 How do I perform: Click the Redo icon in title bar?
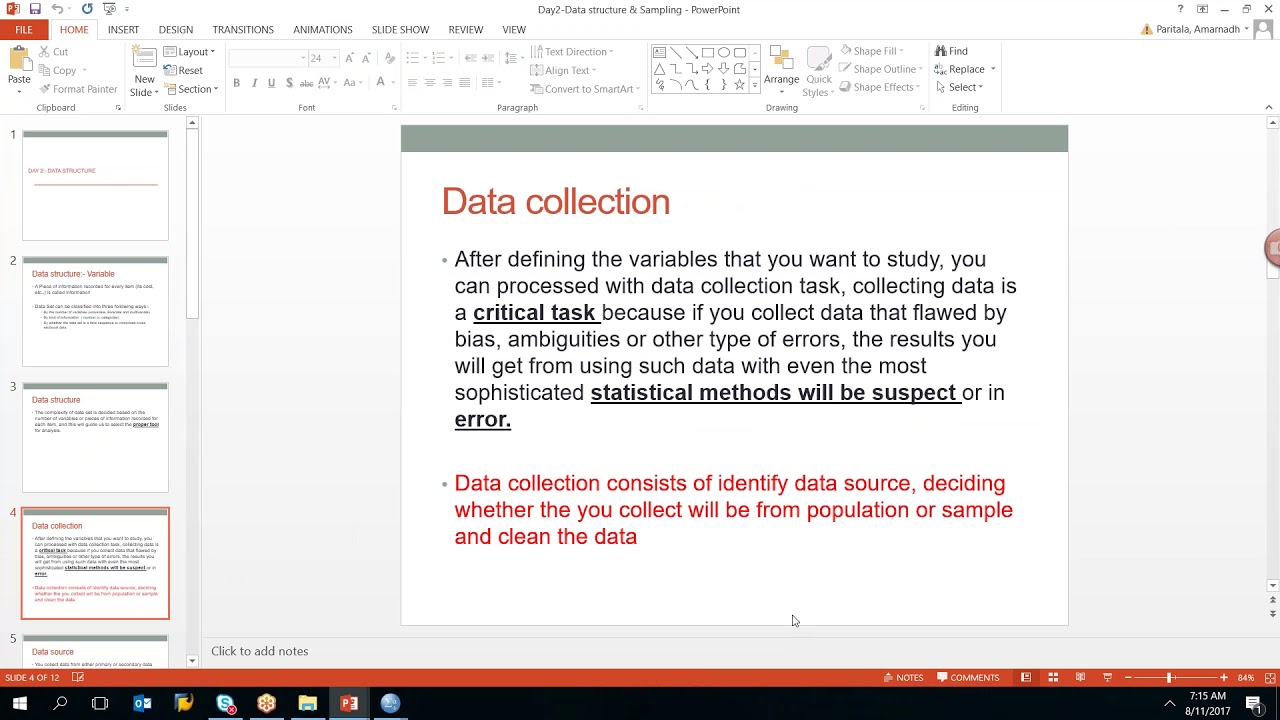[87, 9]
